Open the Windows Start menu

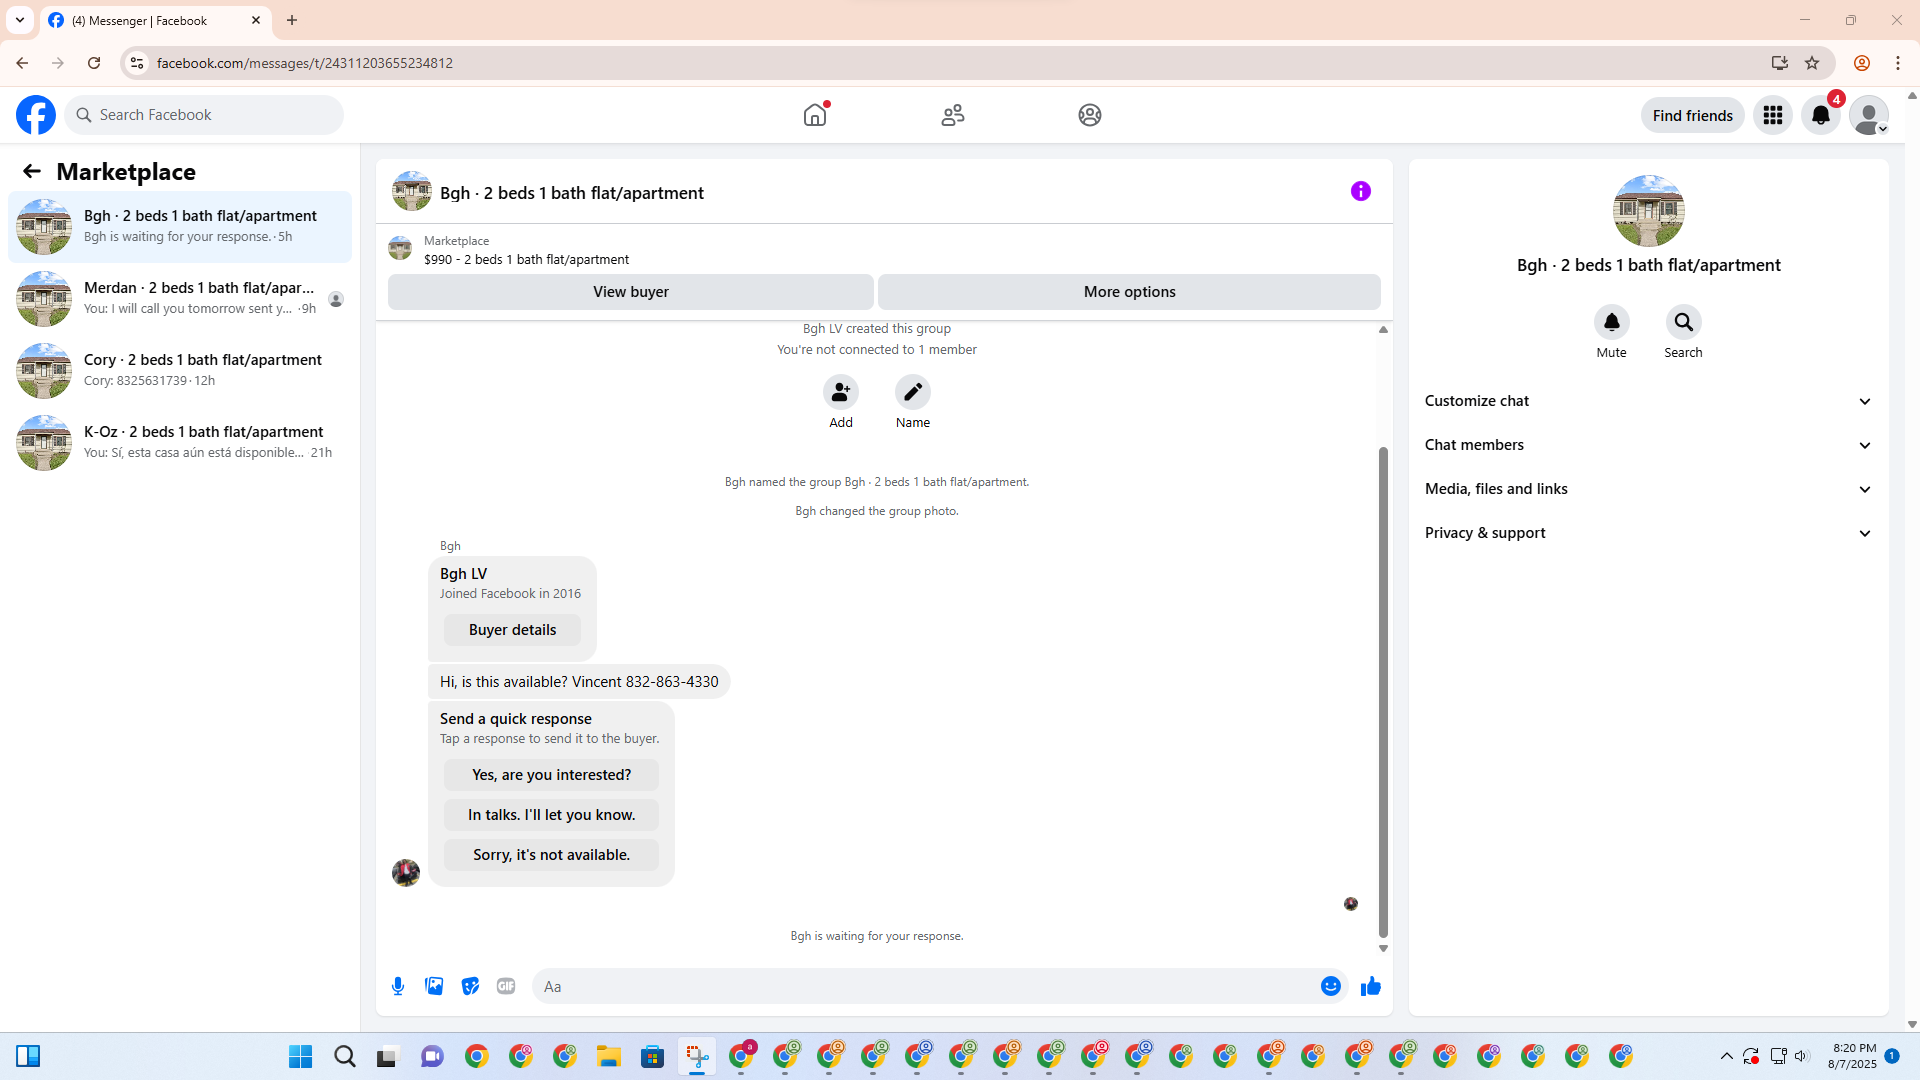[300, 1057]
